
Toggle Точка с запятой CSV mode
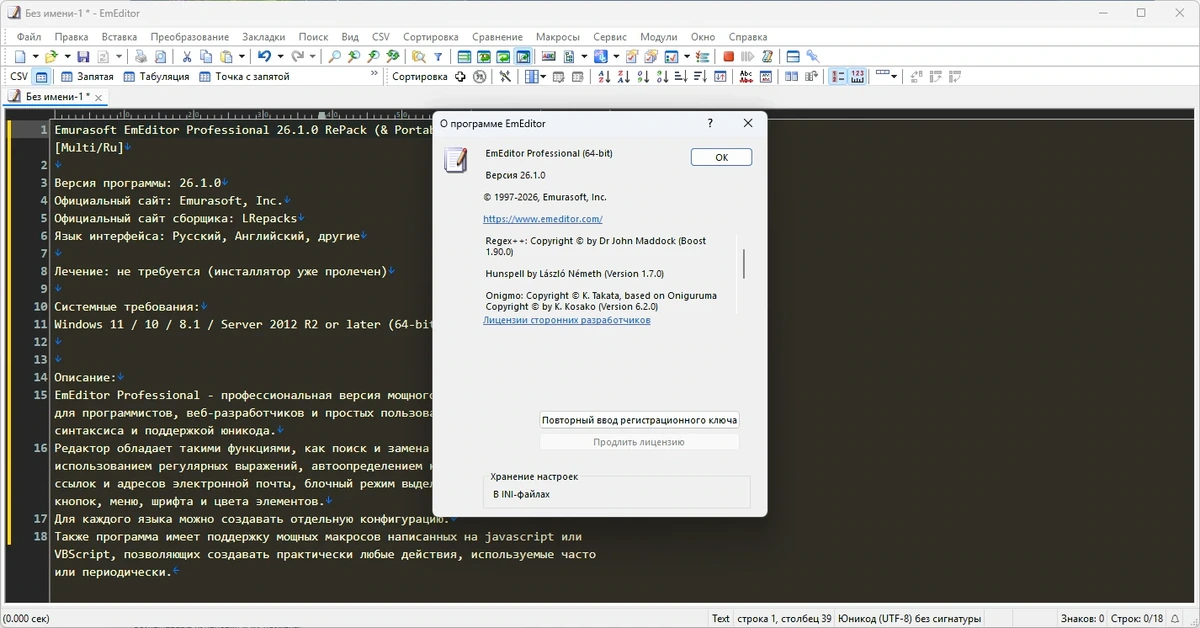pyautogui.click(x=244, y=77)
